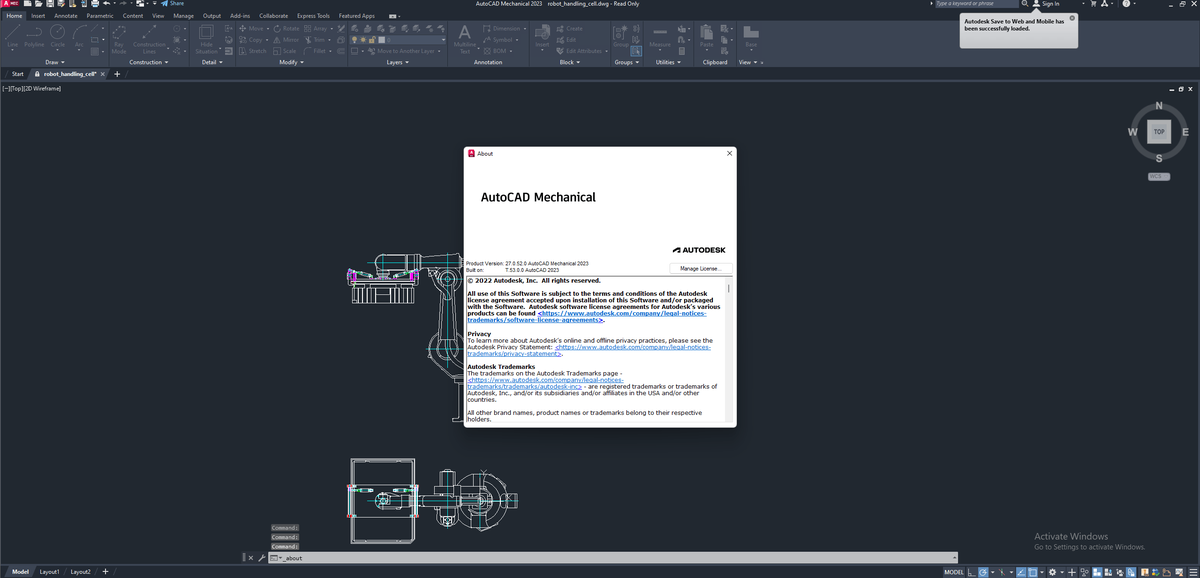Select the Rotate command
1200x578 pixels.
click(x=285, y=29)
